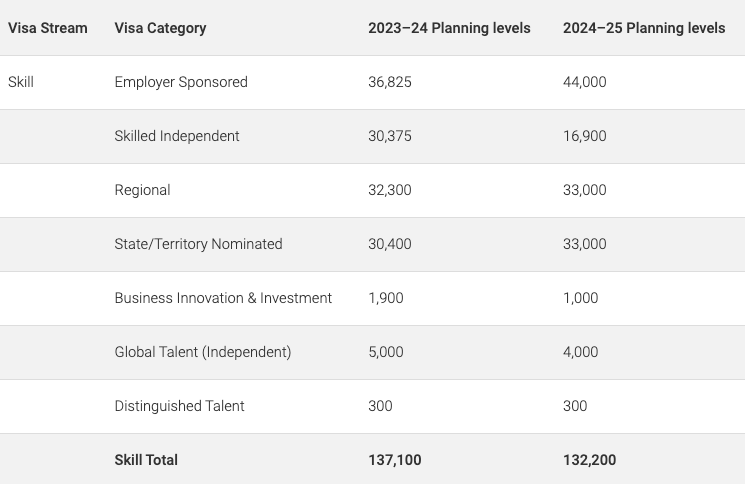Click the Skill Total row label
Viewport: 745px width, 484px height.
point(146,460)
